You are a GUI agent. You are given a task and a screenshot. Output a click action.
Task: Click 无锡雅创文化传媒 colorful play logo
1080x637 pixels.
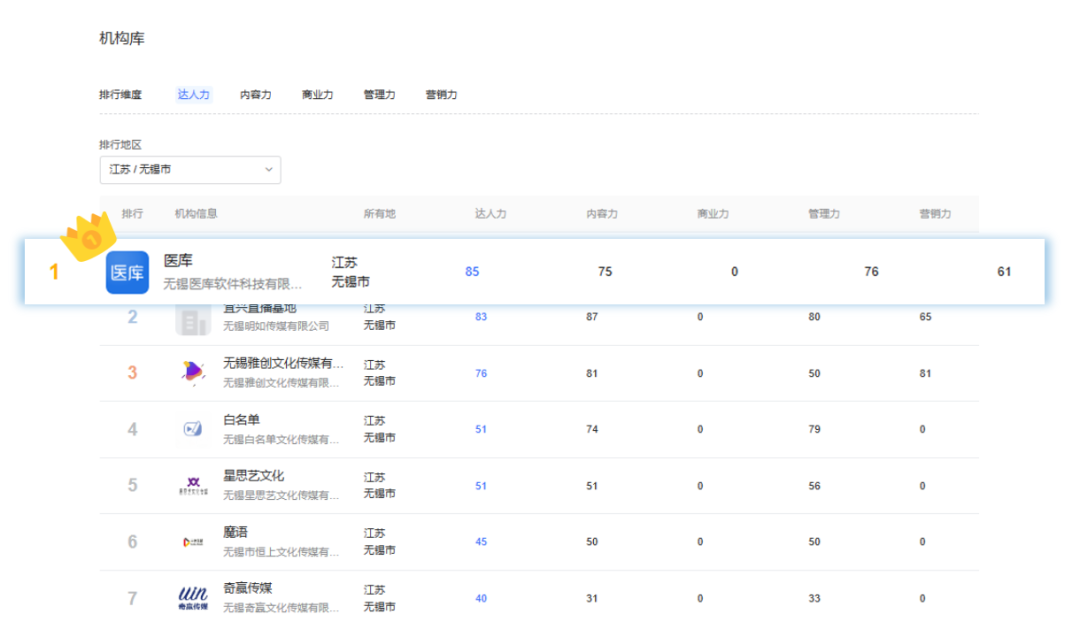[x=192, y=372]
